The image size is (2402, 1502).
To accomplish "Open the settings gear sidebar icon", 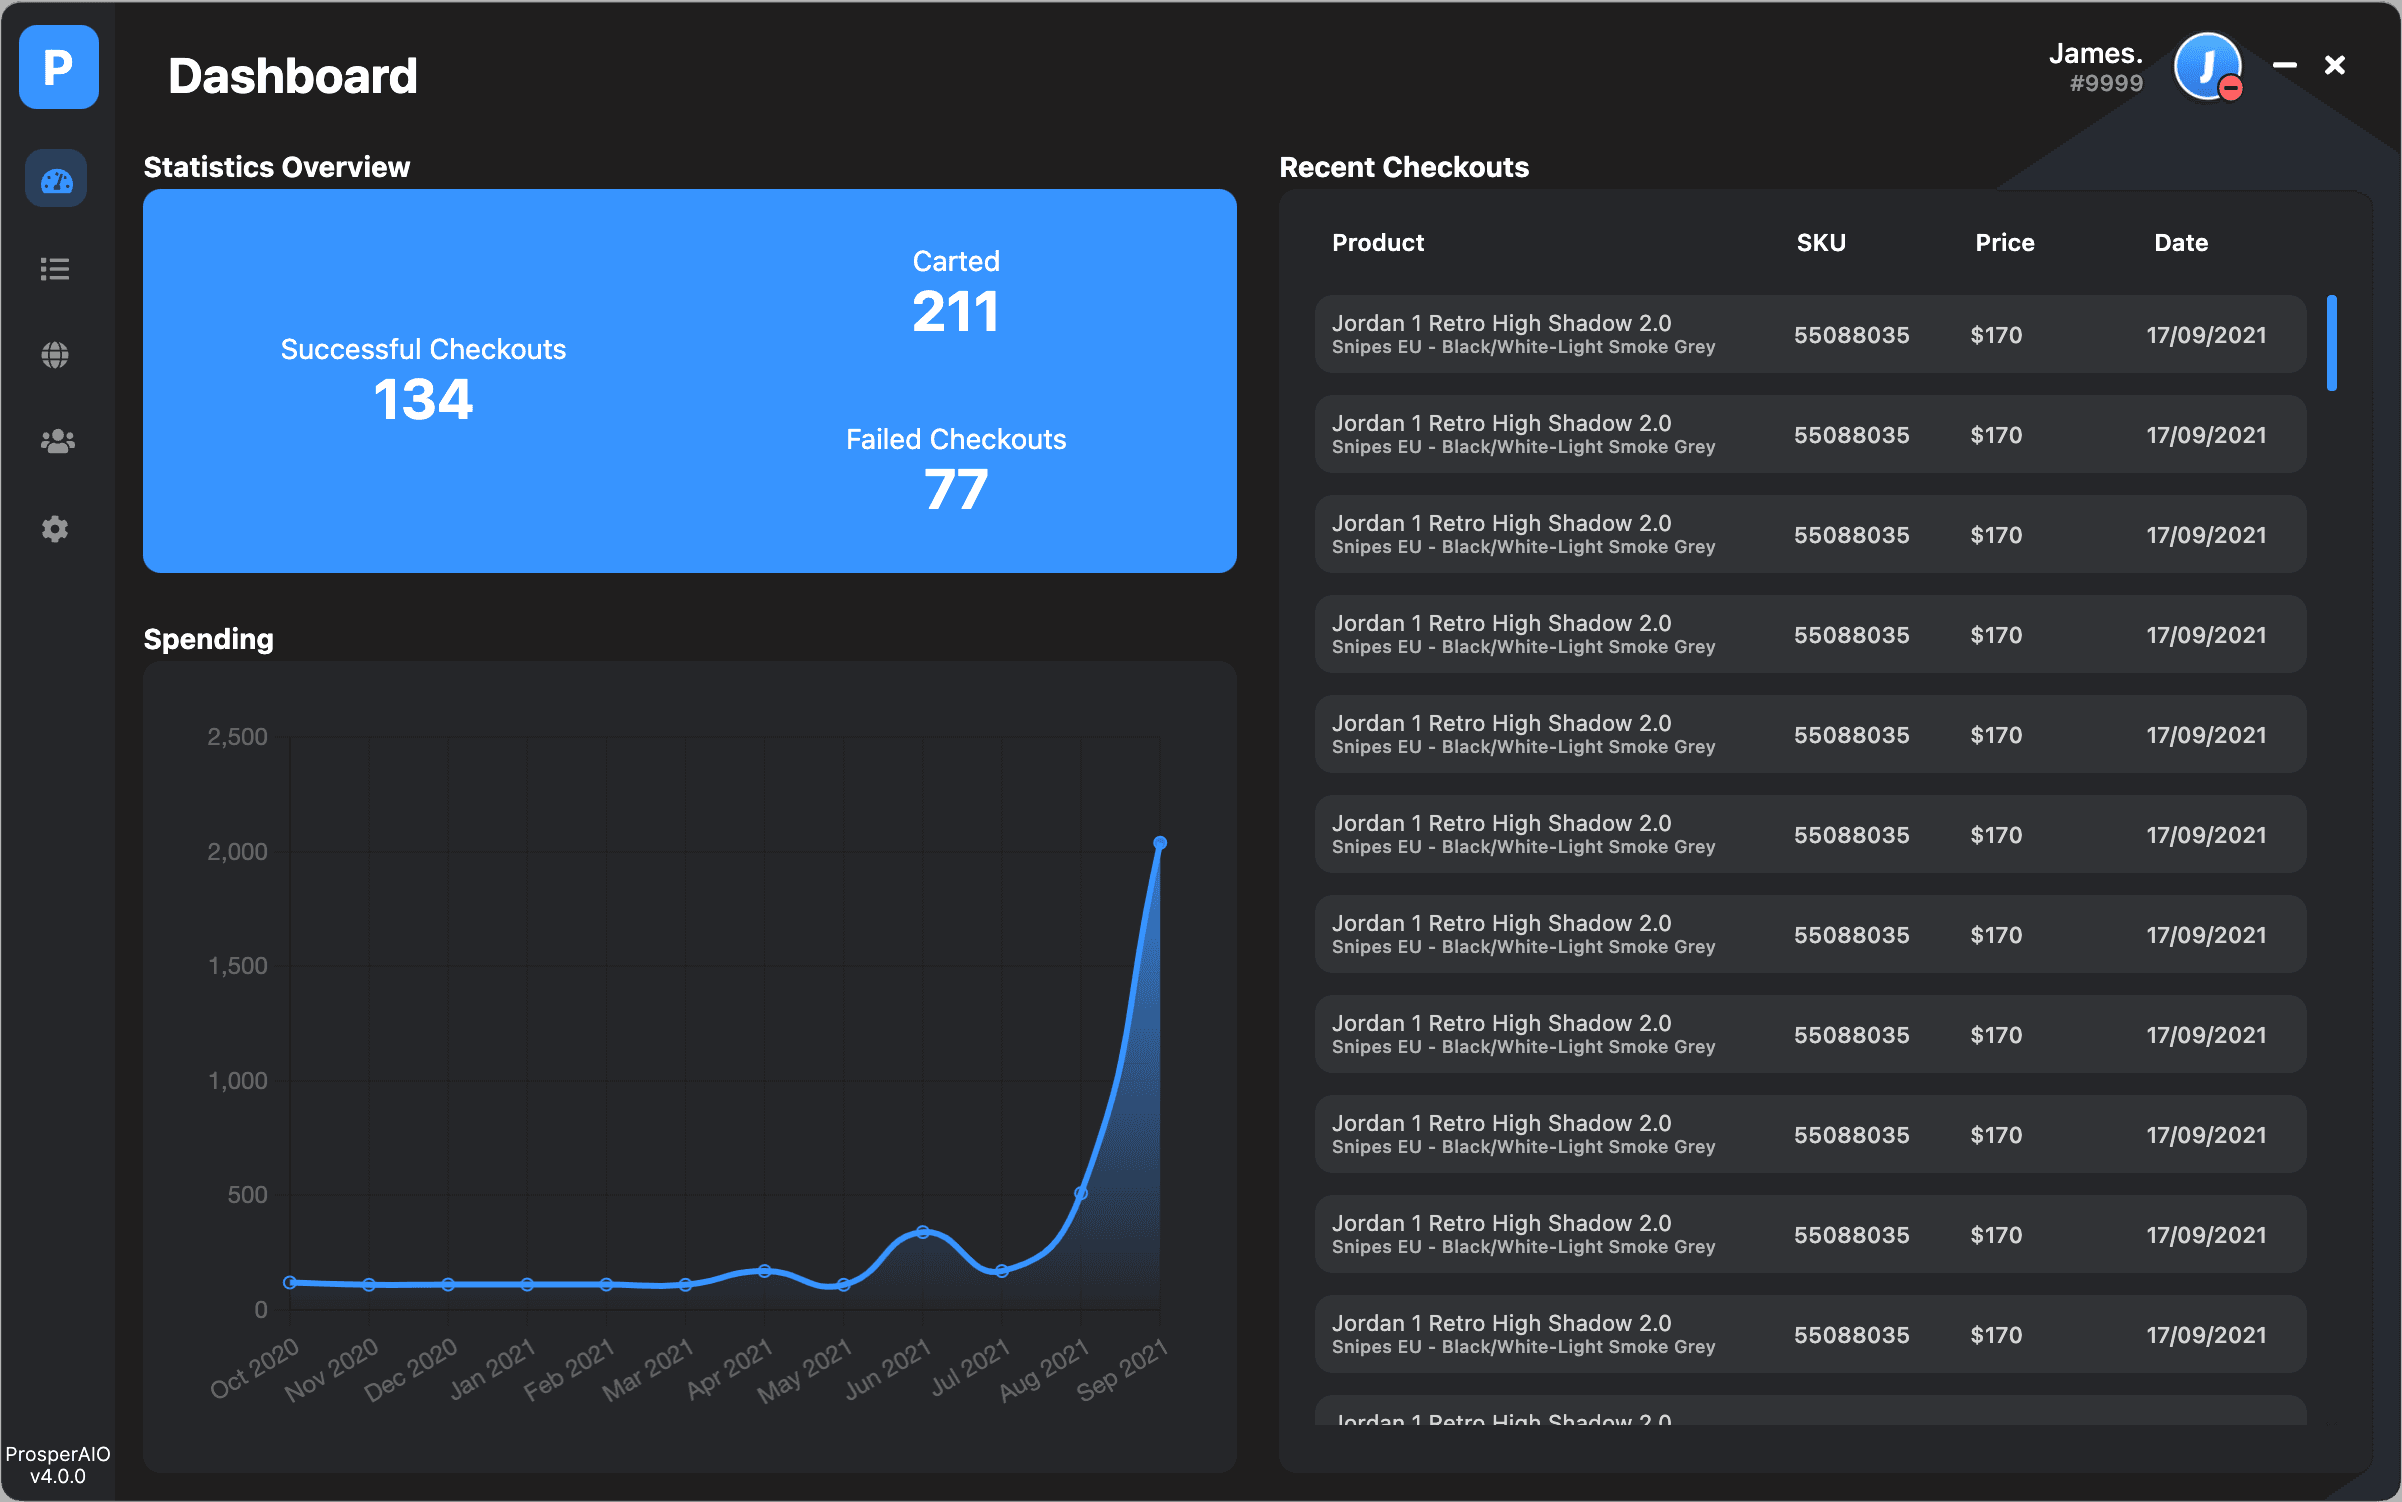I will point(55,528).
